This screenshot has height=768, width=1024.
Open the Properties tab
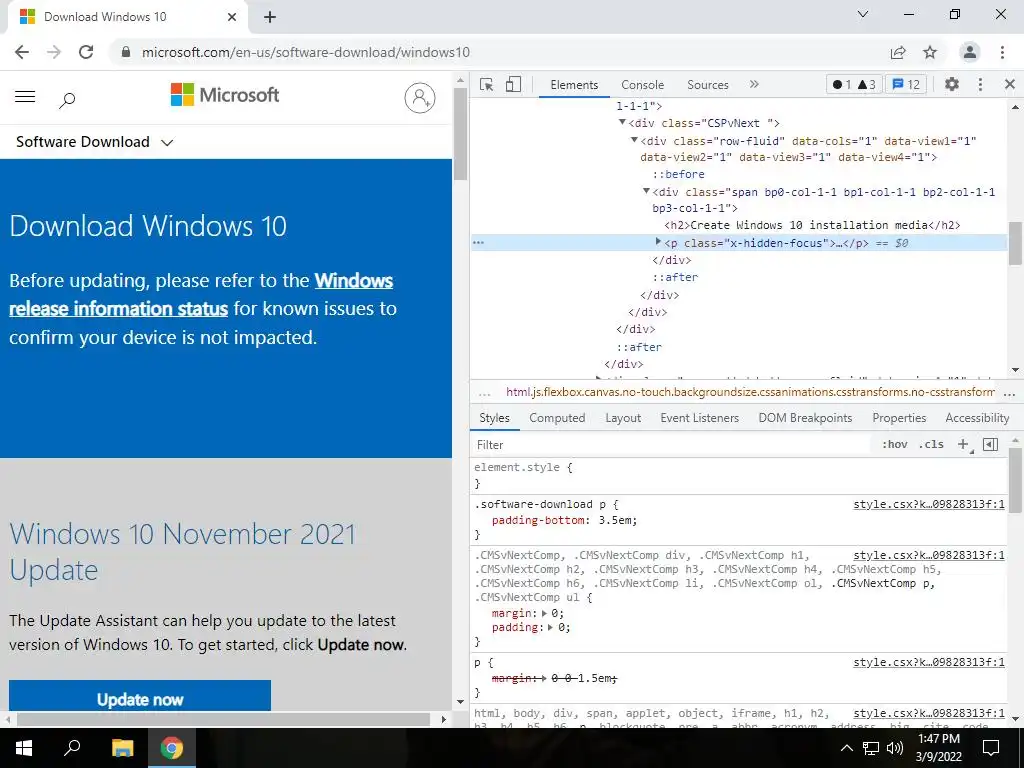pos(899,418)
